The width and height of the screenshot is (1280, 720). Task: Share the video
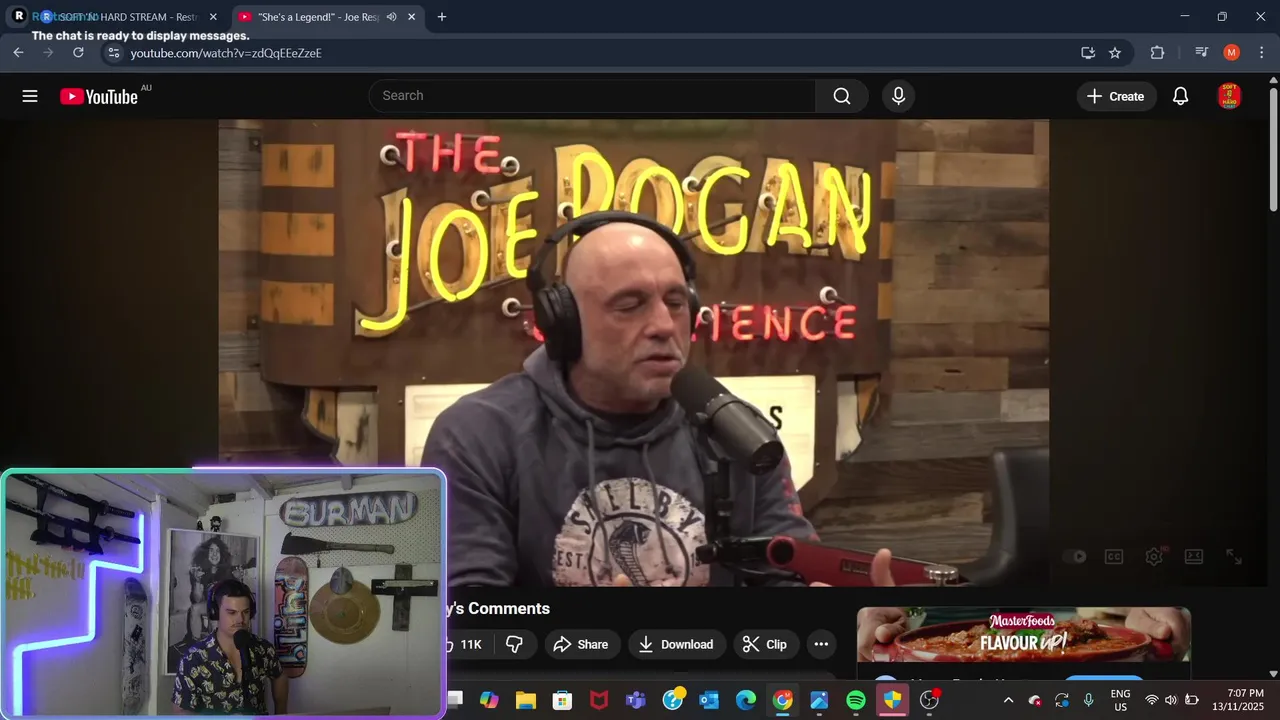coord(581,645)
